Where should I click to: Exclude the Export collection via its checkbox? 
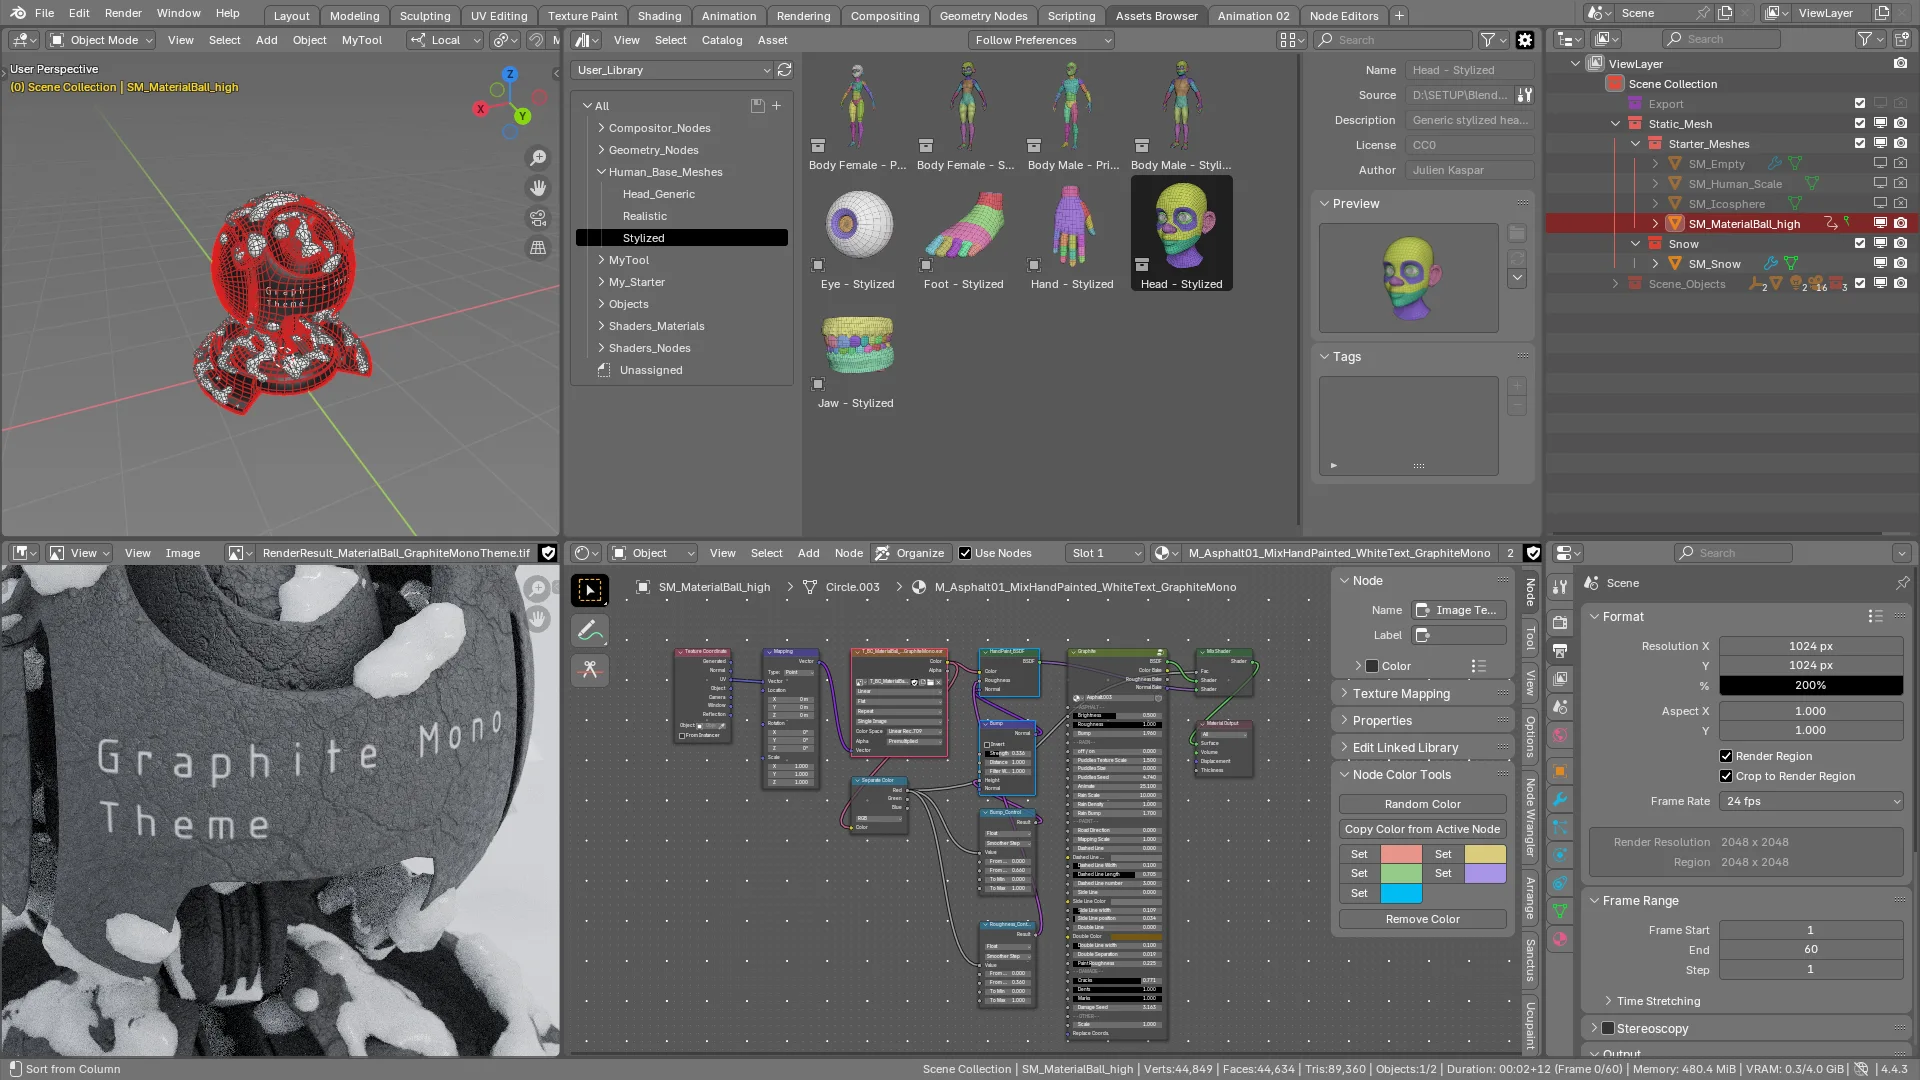pos(1860,104)
